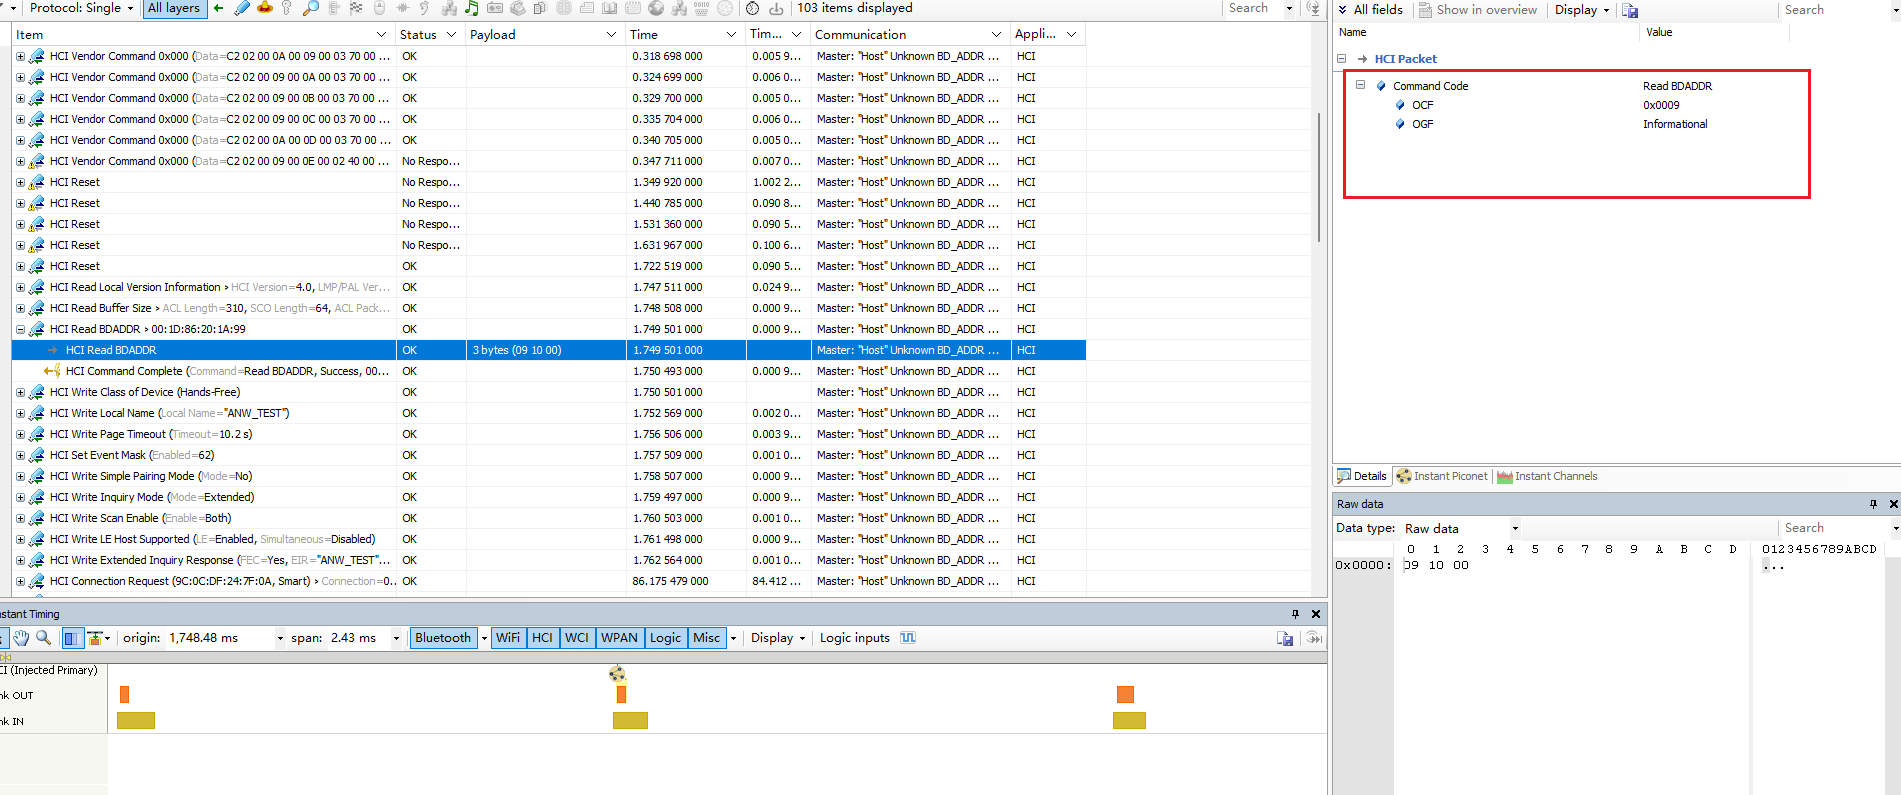Click the magnifying glass search icon in toolbar
Image resolution: width=1901 pixels, height=795 pixels.
(311, 8)
